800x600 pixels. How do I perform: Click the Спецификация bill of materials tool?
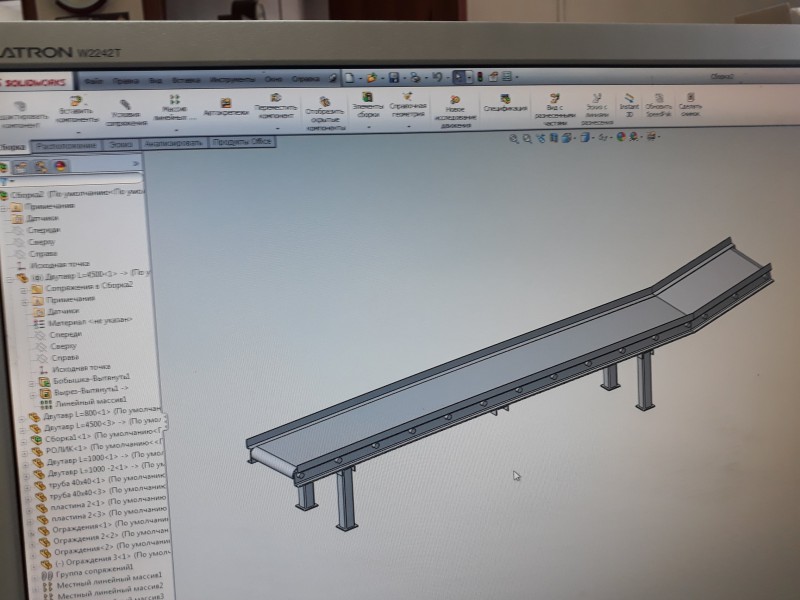(505, 103)
